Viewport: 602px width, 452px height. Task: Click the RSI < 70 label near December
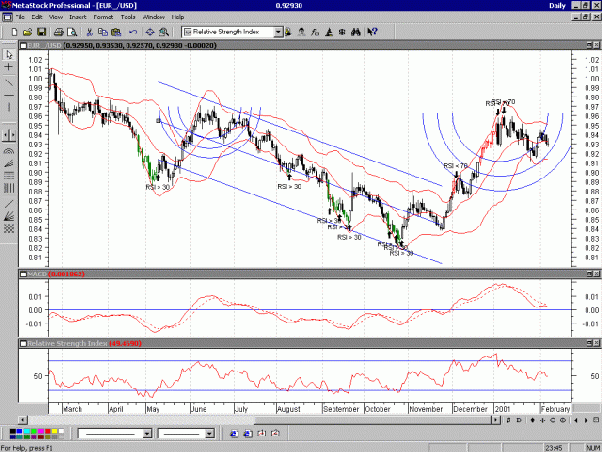(x=455, y=166)
